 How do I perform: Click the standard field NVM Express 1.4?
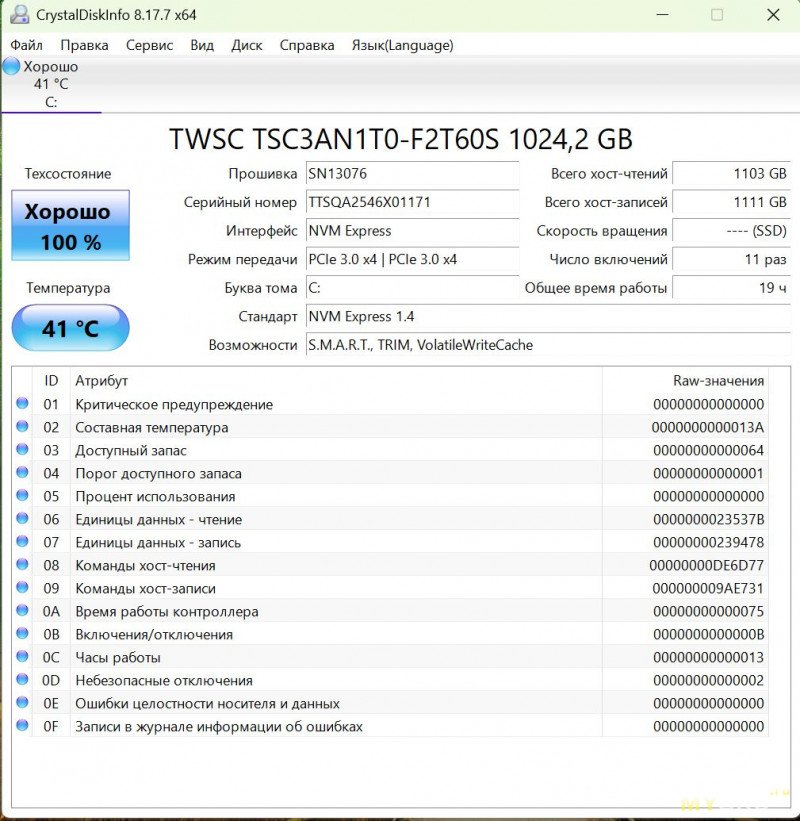click(548, 316)
